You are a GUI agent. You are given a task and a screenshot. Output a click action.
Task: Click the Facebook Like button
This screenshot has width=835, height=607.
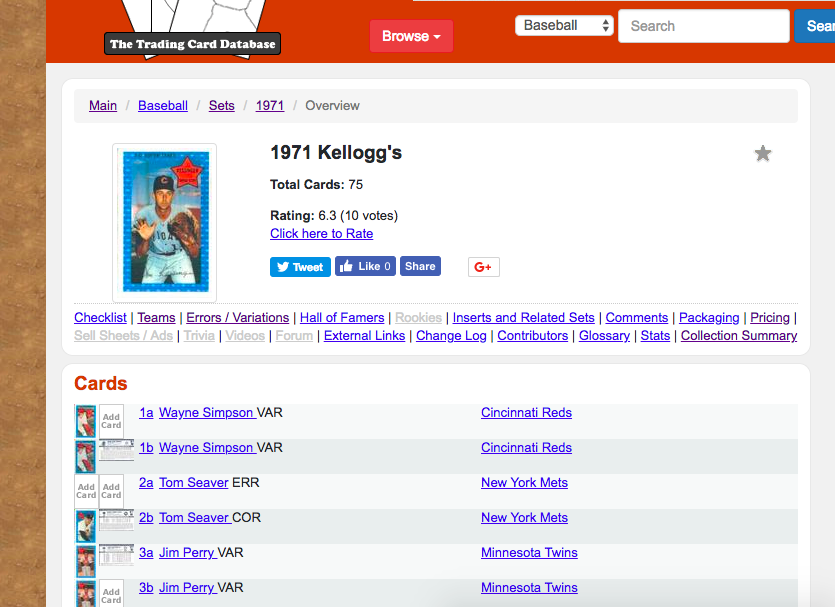click(x=365, y=266)
